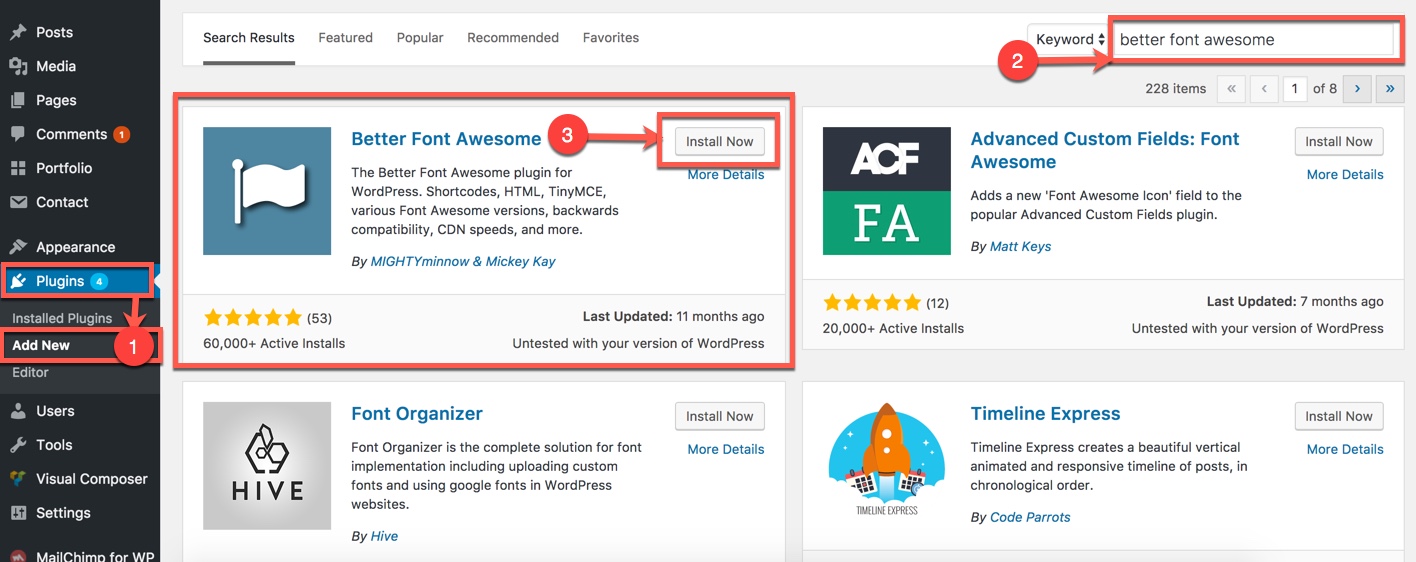This screenshot has height=562, width=1416.
Task: Open the Font Organizer title link
Action: pyautogui.click(x=417, y=414)
